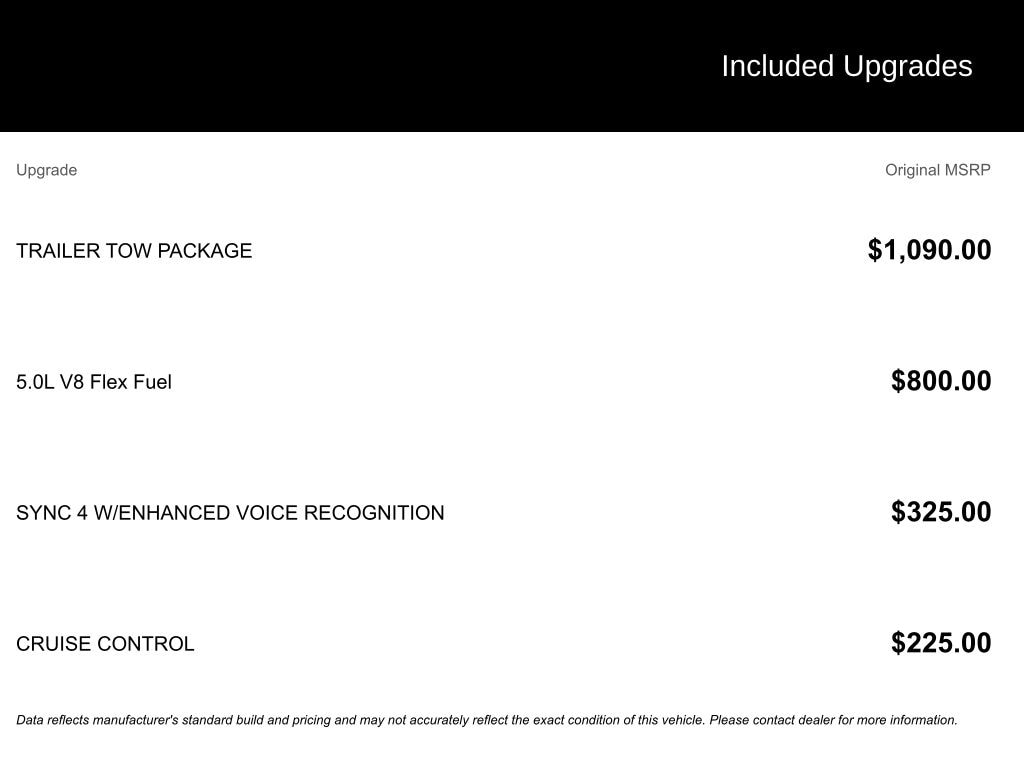Click the $800.00 MSRP value
The image size is (1024, 768).
[x=941, y=381]
